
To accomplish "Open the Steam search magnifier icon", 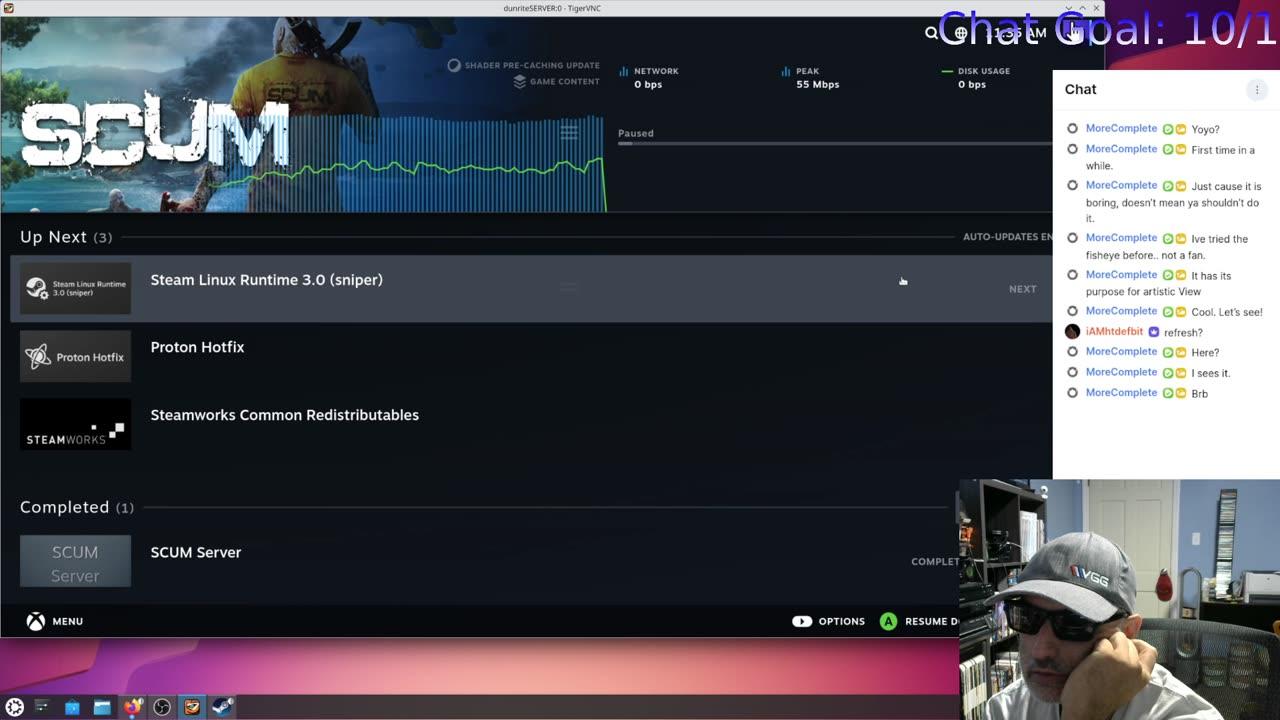I will (x=932, y=33).
